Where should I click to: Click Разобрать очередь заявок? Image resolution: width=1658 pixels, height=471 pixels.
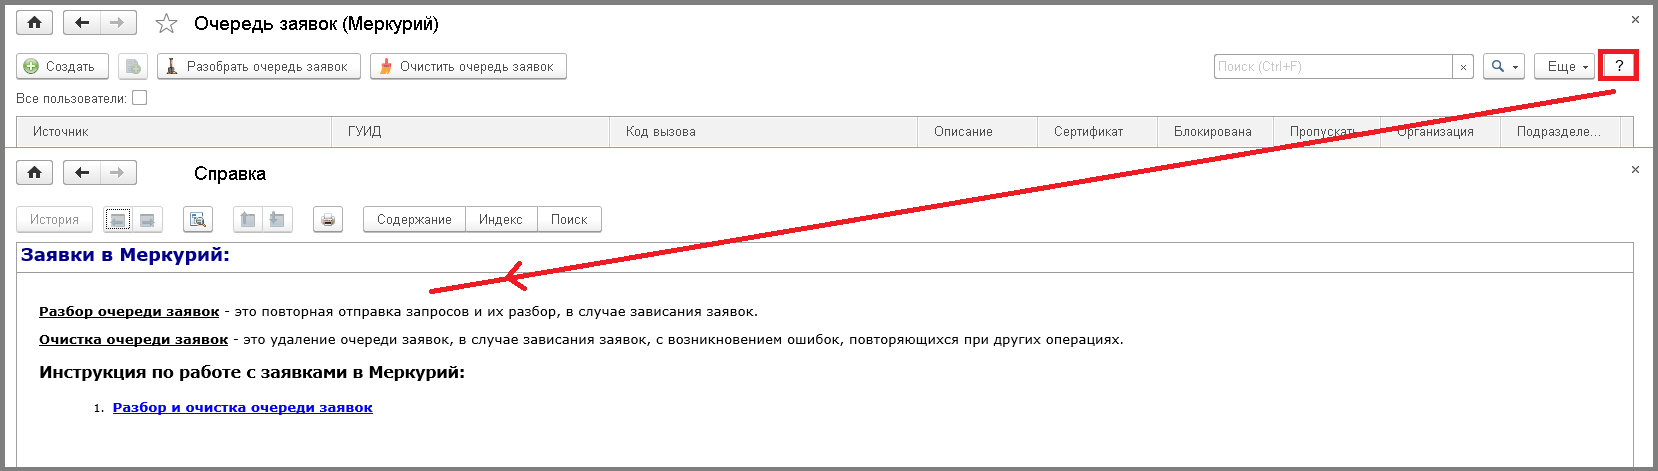click(x=258, y=66)
